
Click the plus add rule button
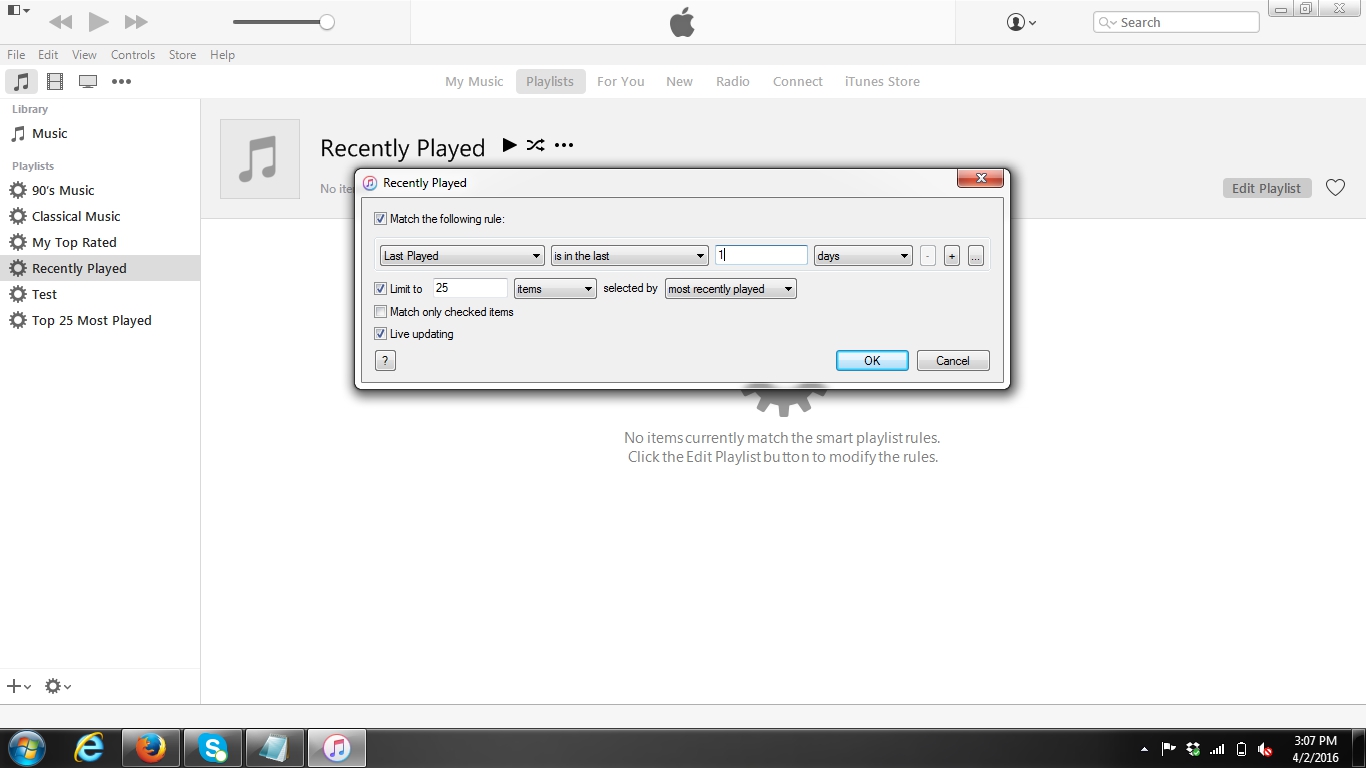tap(952, 256)
